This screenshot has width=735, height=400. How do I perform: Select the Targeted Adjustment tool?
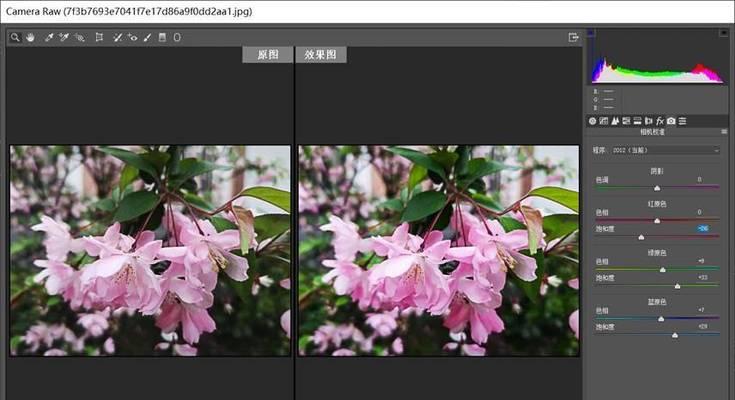[x=79, y=37]
